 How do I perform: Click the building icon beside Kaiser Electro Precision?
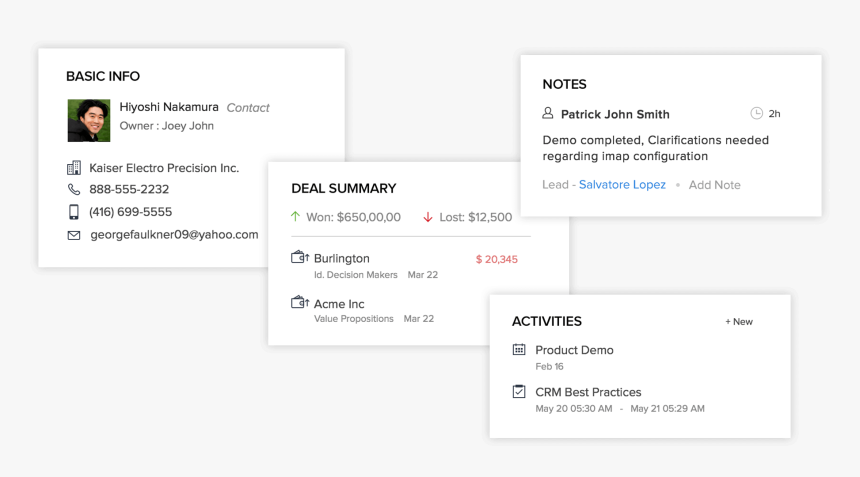[74, 168]
